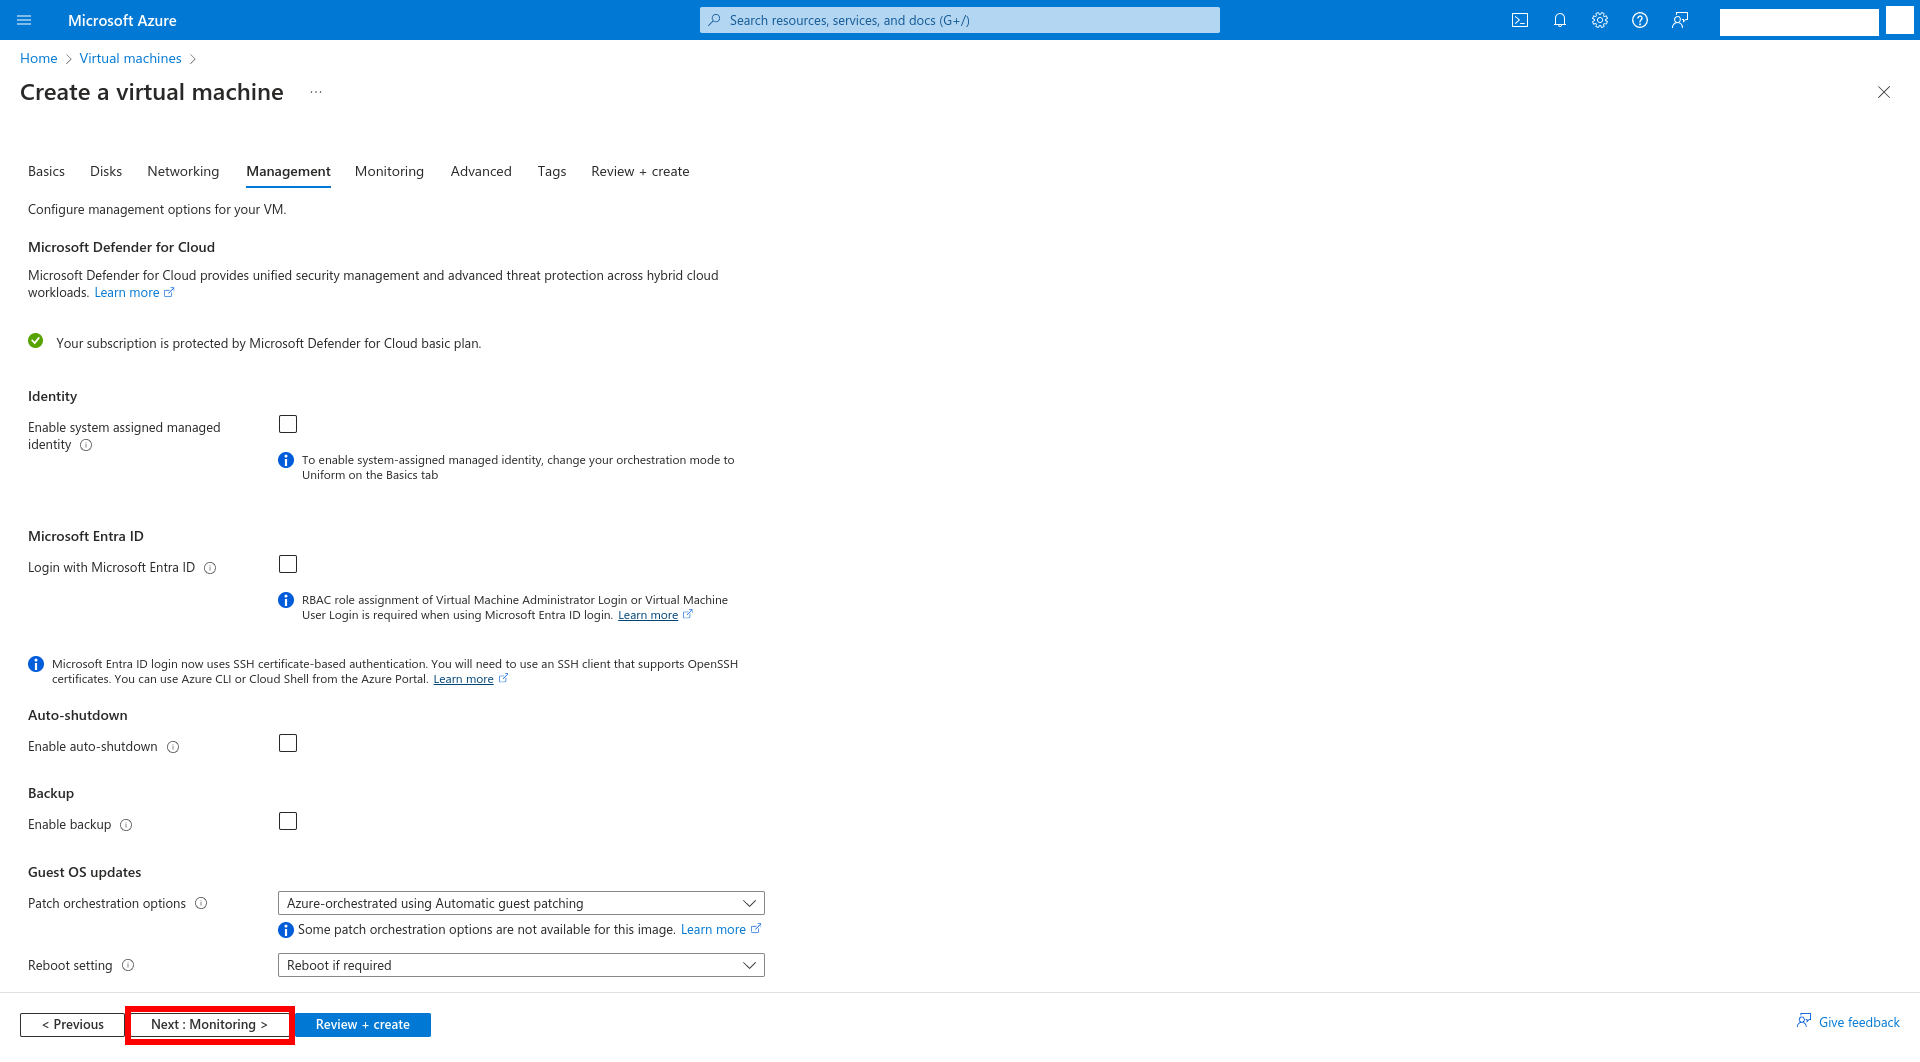
Task: Open the help question mark menu
Action: pyautogui.click(x=1640, y=20)
